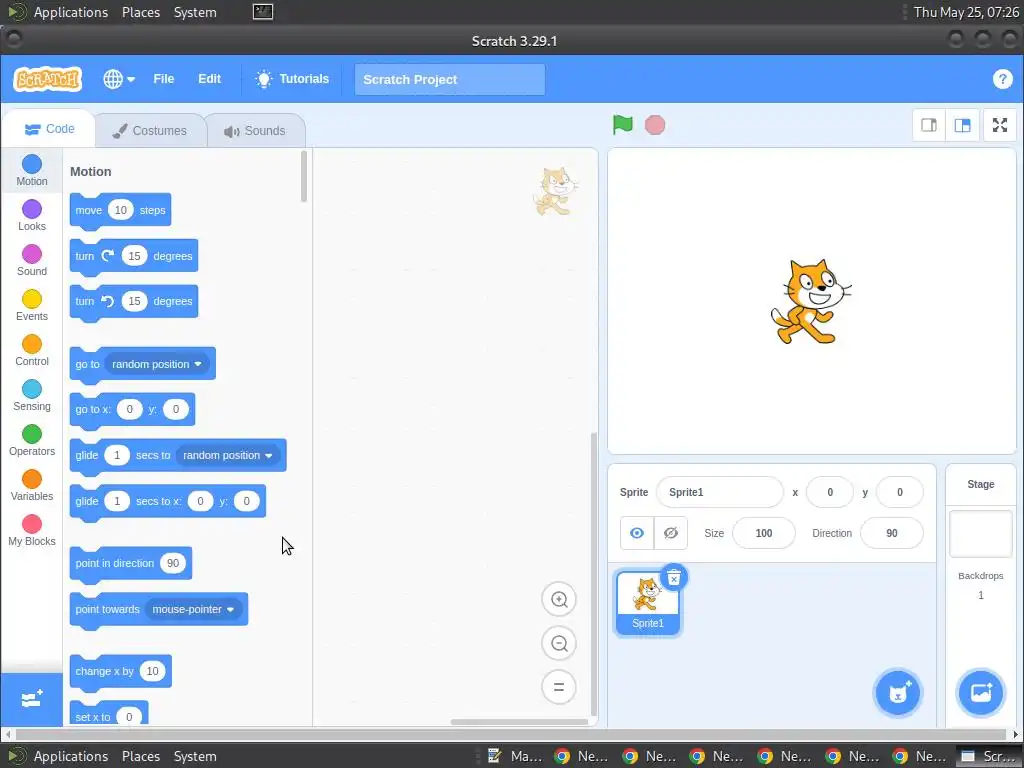Viewport: 1024px width, 768px height.
Task: Click the Scratch logo
Action: [48, 79]
